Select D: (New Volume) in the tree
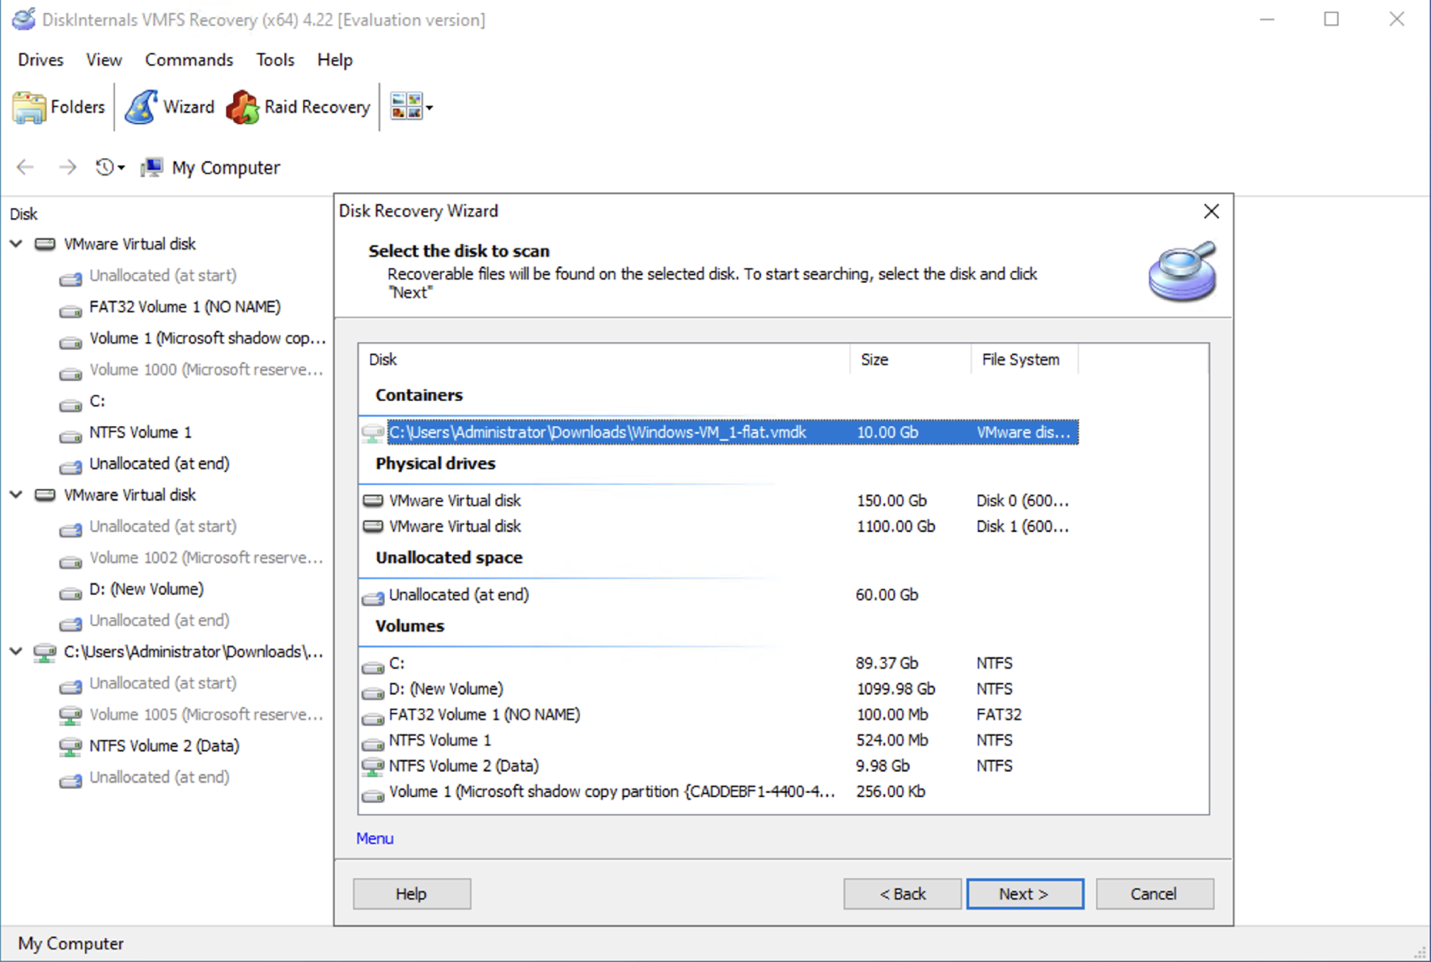This screenshot has height=962, width=1431. pyautogui.click(x=146, y=589)
